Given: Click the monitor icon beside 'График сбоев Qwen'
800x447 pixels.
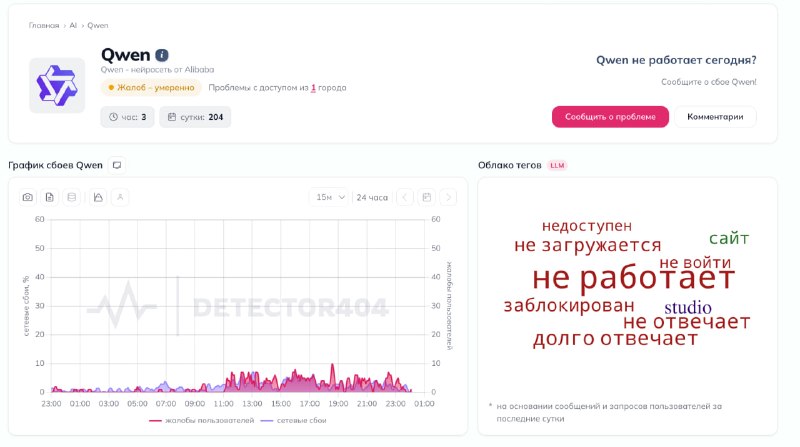Looking at the screenshot, I should click(117, 165).
